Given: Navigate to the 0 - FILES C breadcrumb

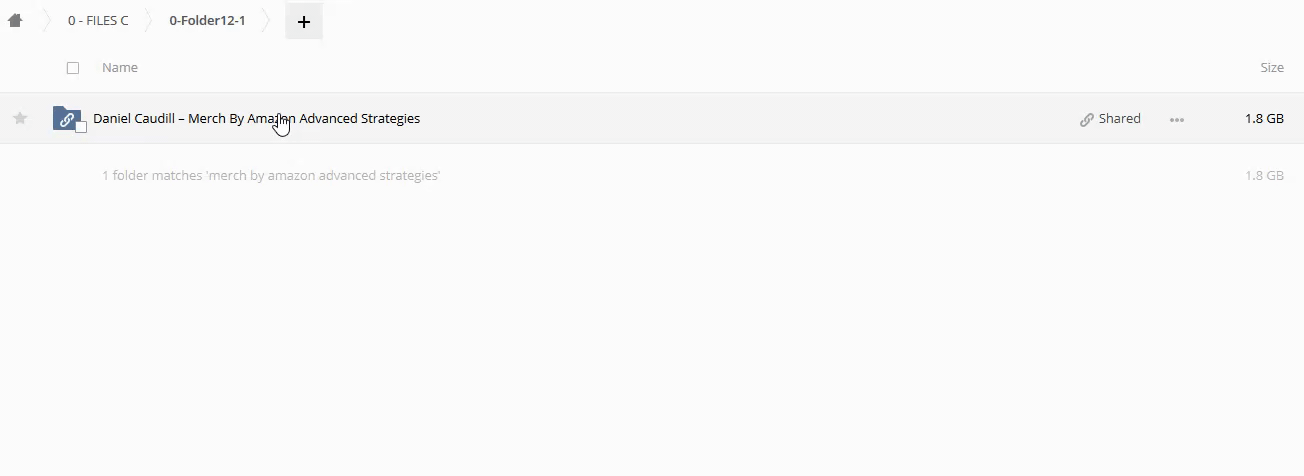Looking at the screenshot, I should pyautogui.click(x=98, y=20).
